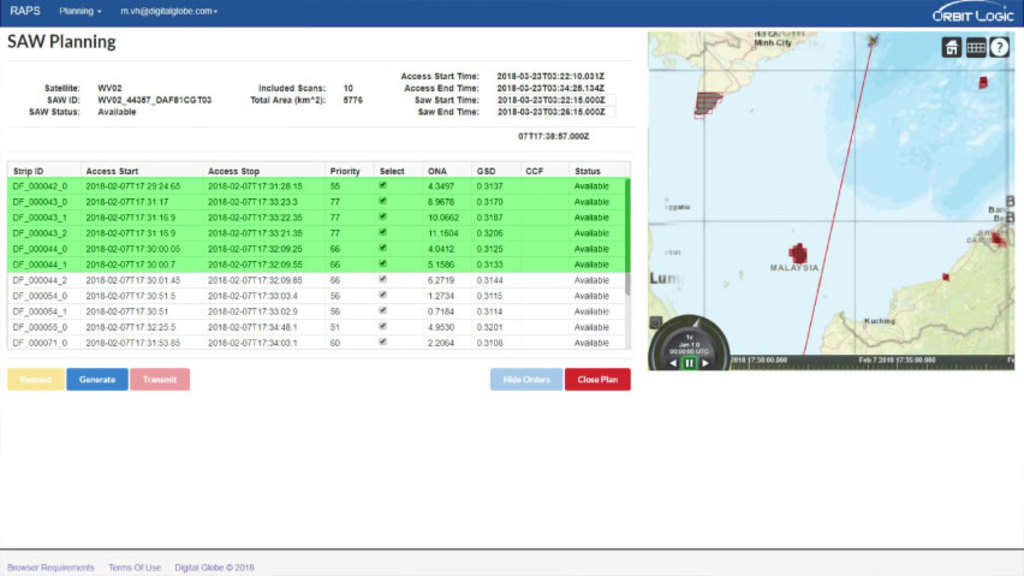
Task: Click the red target area near MALAYSIA label
Action: (797, 253)
